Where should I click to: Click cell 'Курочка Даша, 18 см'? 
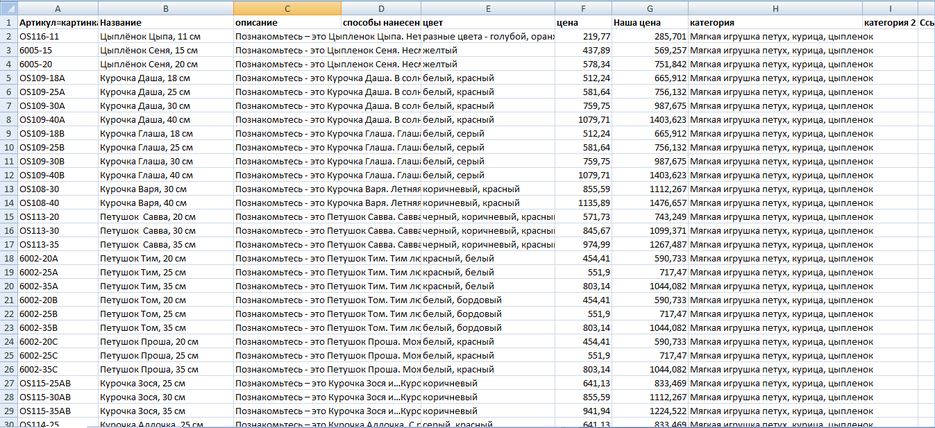tap(166, 78)
